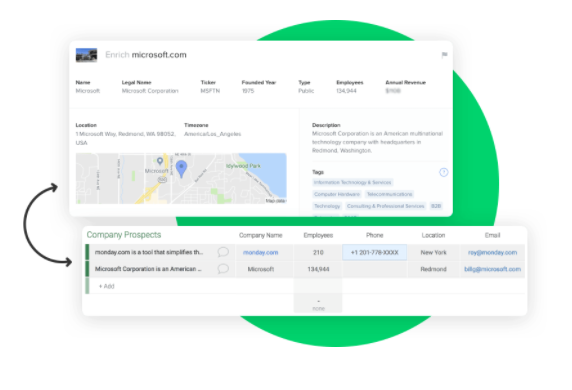Image resolution: width=572 pixels, height=390 pixels.
Task: Click the small Microsoft location marker on map
Action: click(x=160, y=161)
